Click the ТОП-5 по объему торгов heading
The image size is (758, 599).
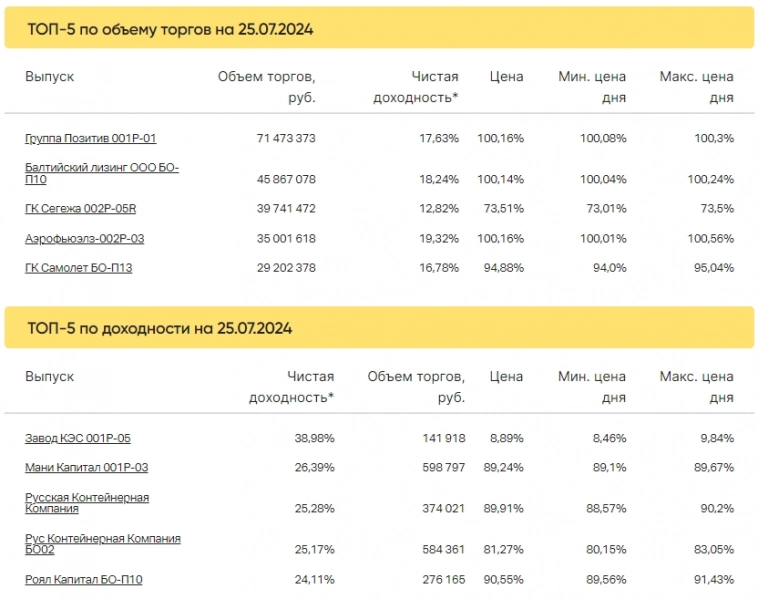tap(170, 29)
